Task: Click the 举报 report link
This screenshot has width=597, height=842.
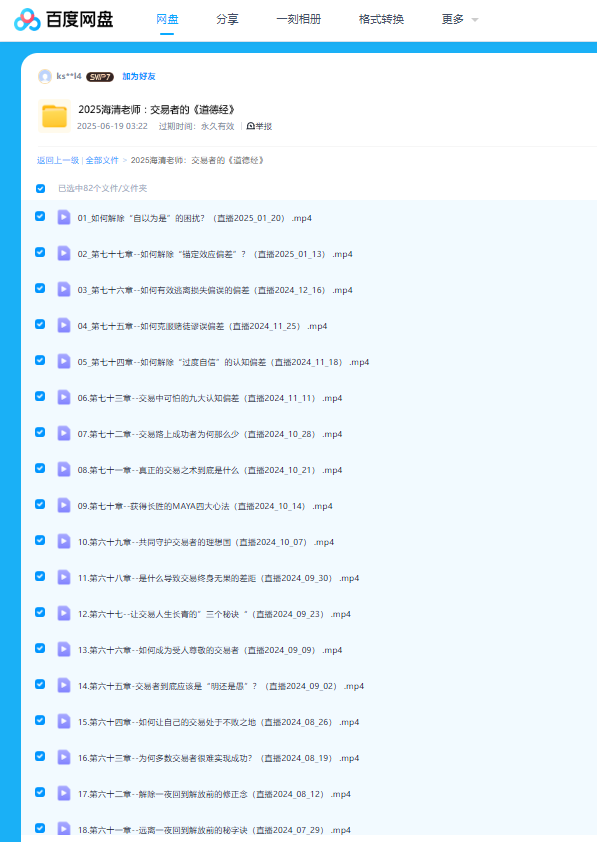Action: [264, 126]
